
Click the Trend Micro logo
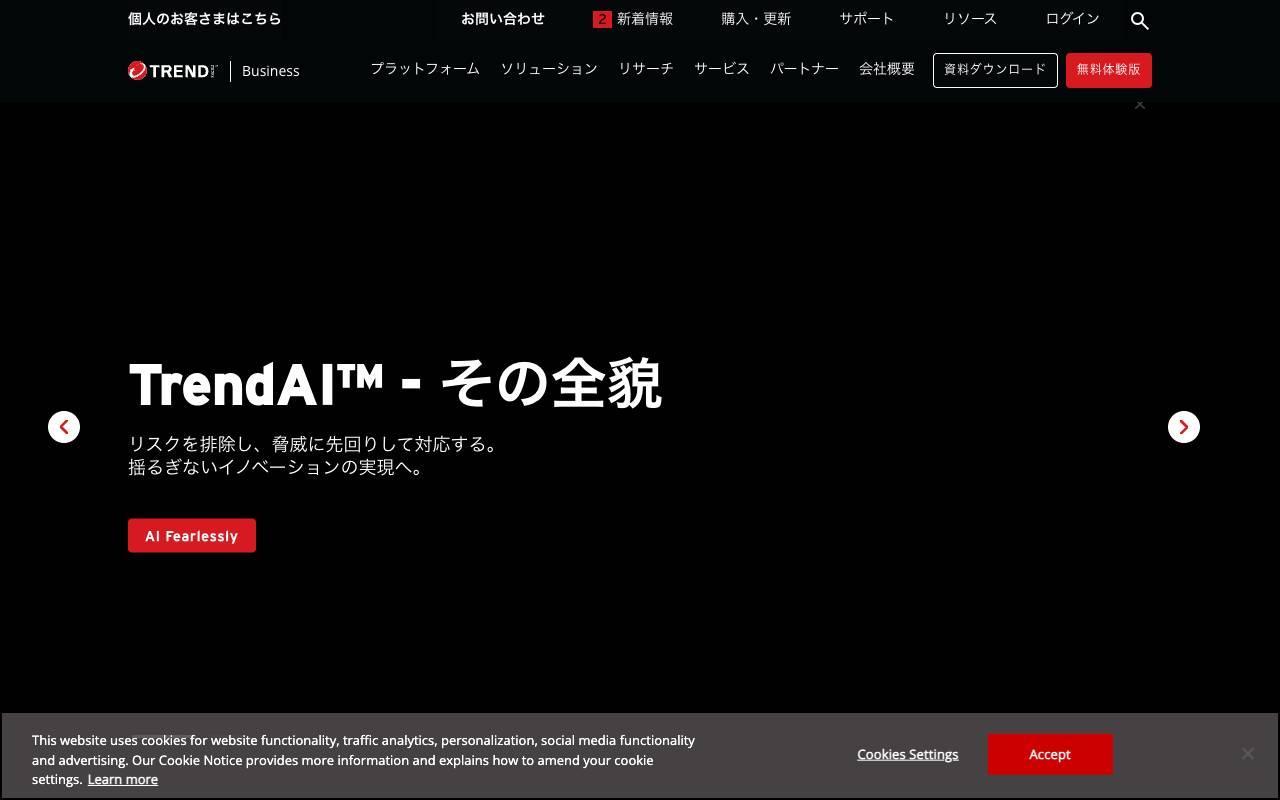click(172, 70)
